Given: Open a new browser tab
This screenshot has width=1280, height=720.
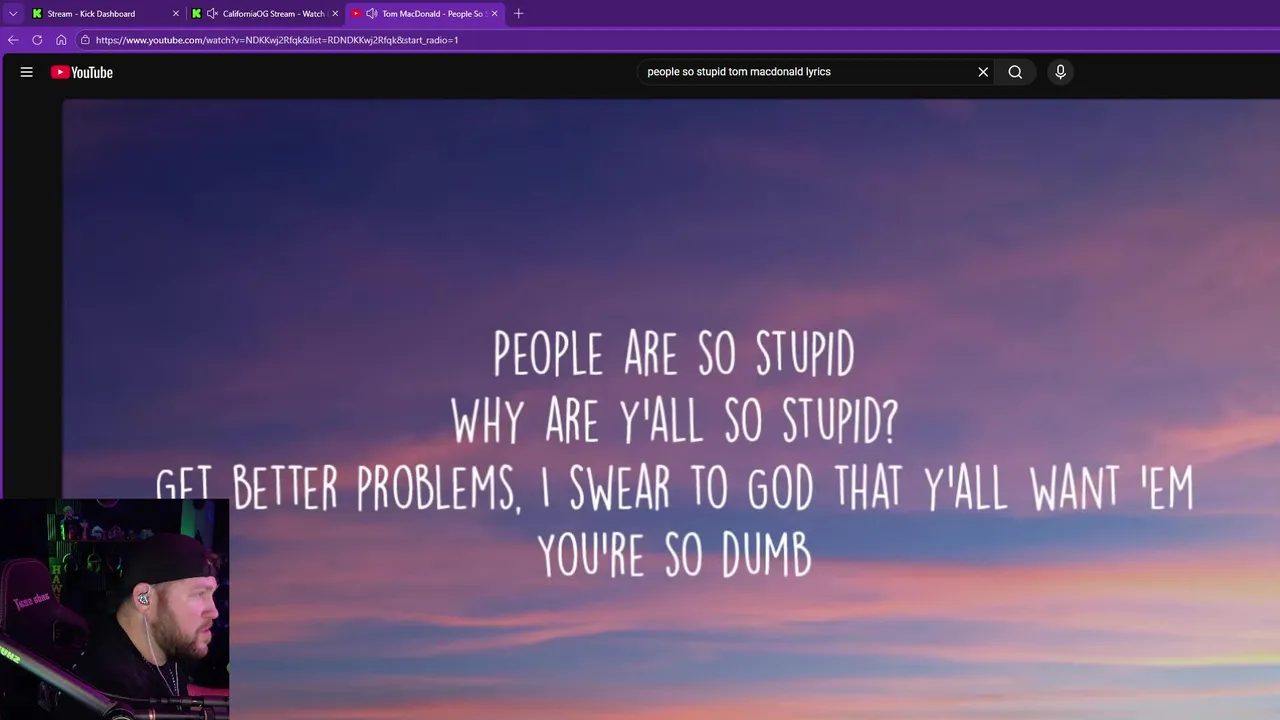Looking at the screenshot, I should click(518, 14).
